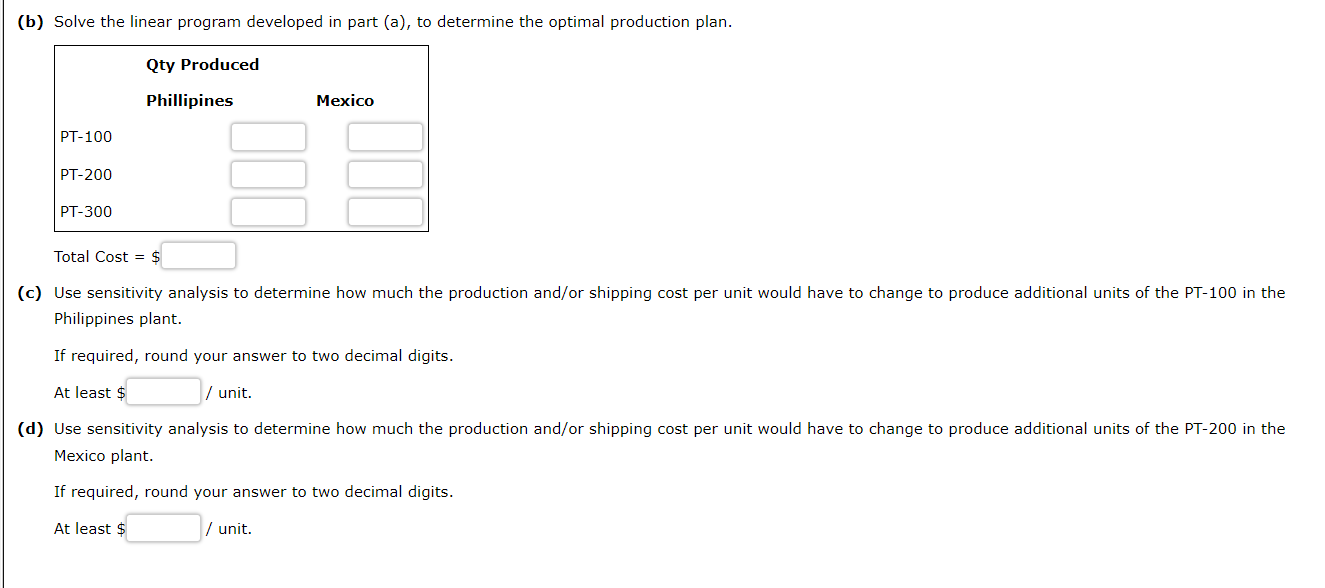Click the At least amount field in part (c)
Image resolution: width=1325 pixels, height=588 pixels.
162,391
